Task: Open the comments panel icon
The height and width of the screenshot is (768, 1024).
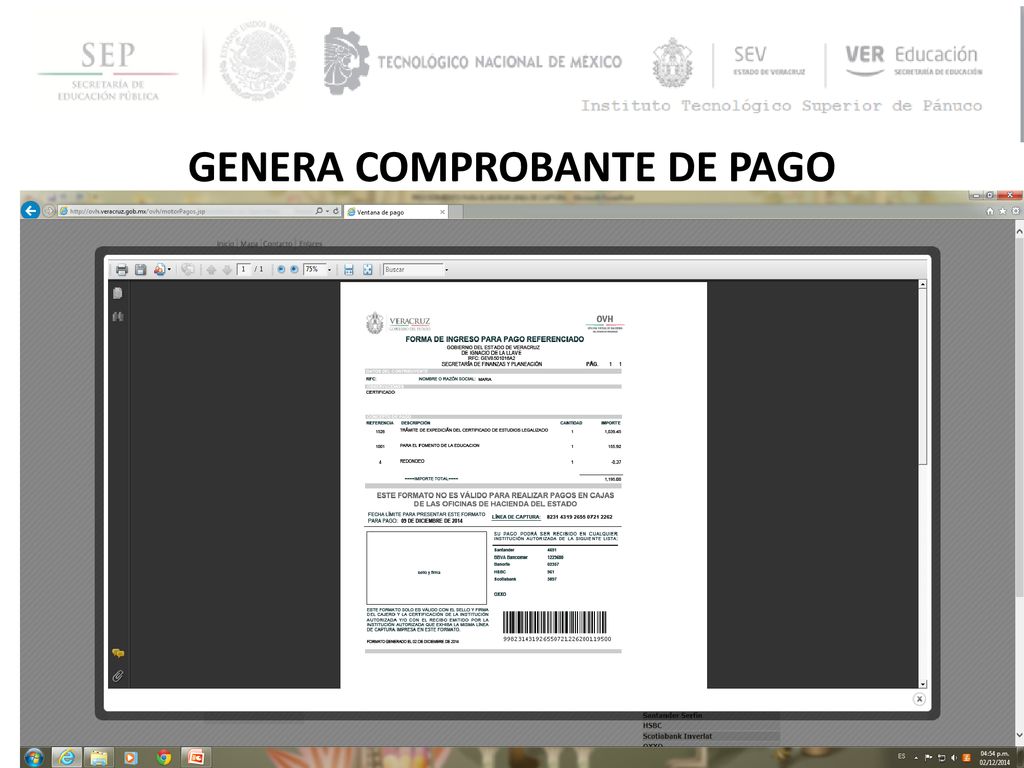Action: [118, 653]
